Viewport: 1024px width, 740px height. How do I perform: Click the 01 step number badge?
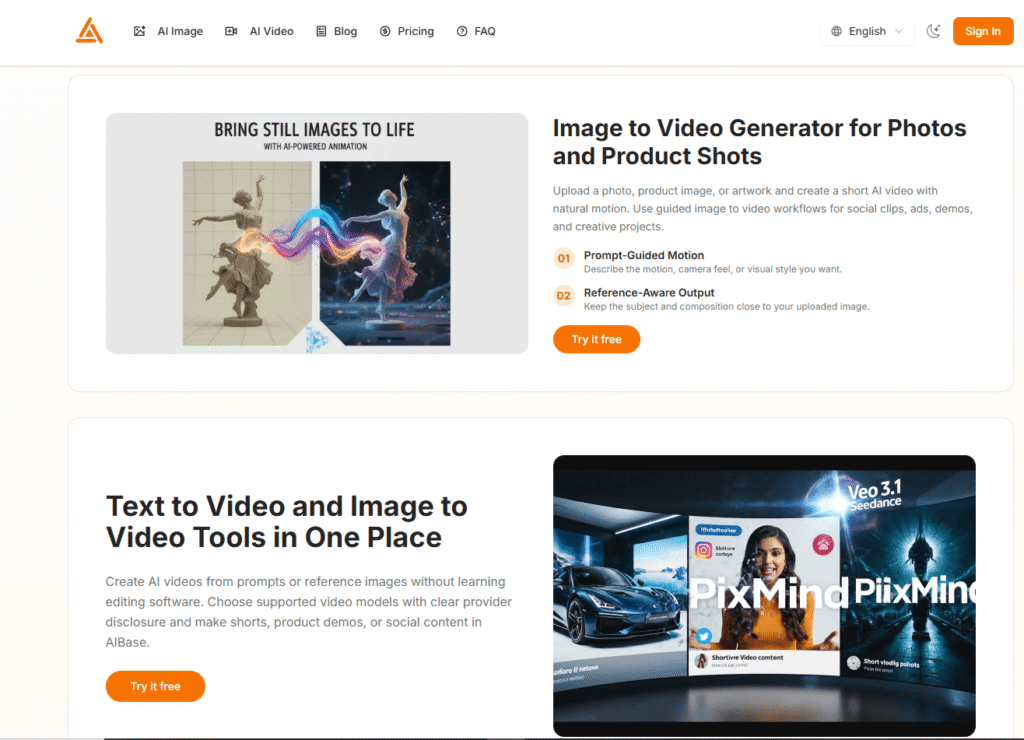[564, 259]
